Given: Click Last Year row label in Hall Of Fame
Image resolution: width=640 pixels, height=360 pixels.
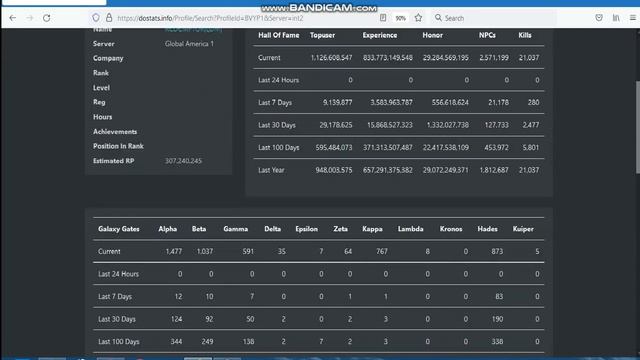Looking at the screenshot, I should [271, 170].
